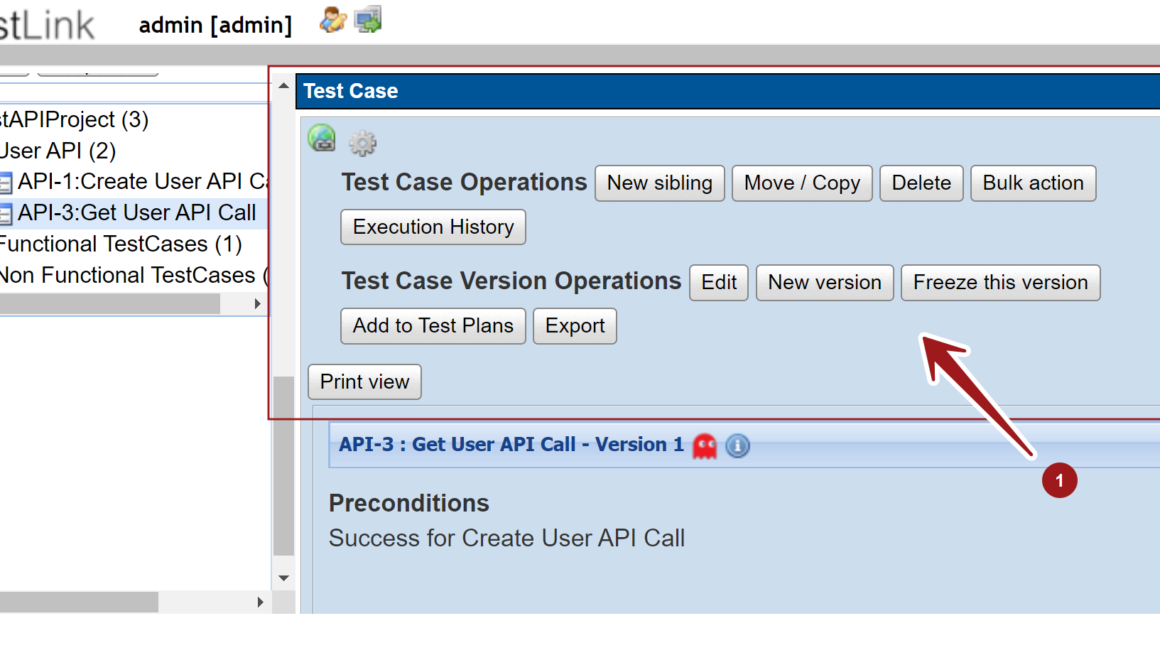
Task: Select the API-3:Get User API Call test case
Action: coord(136,213)
